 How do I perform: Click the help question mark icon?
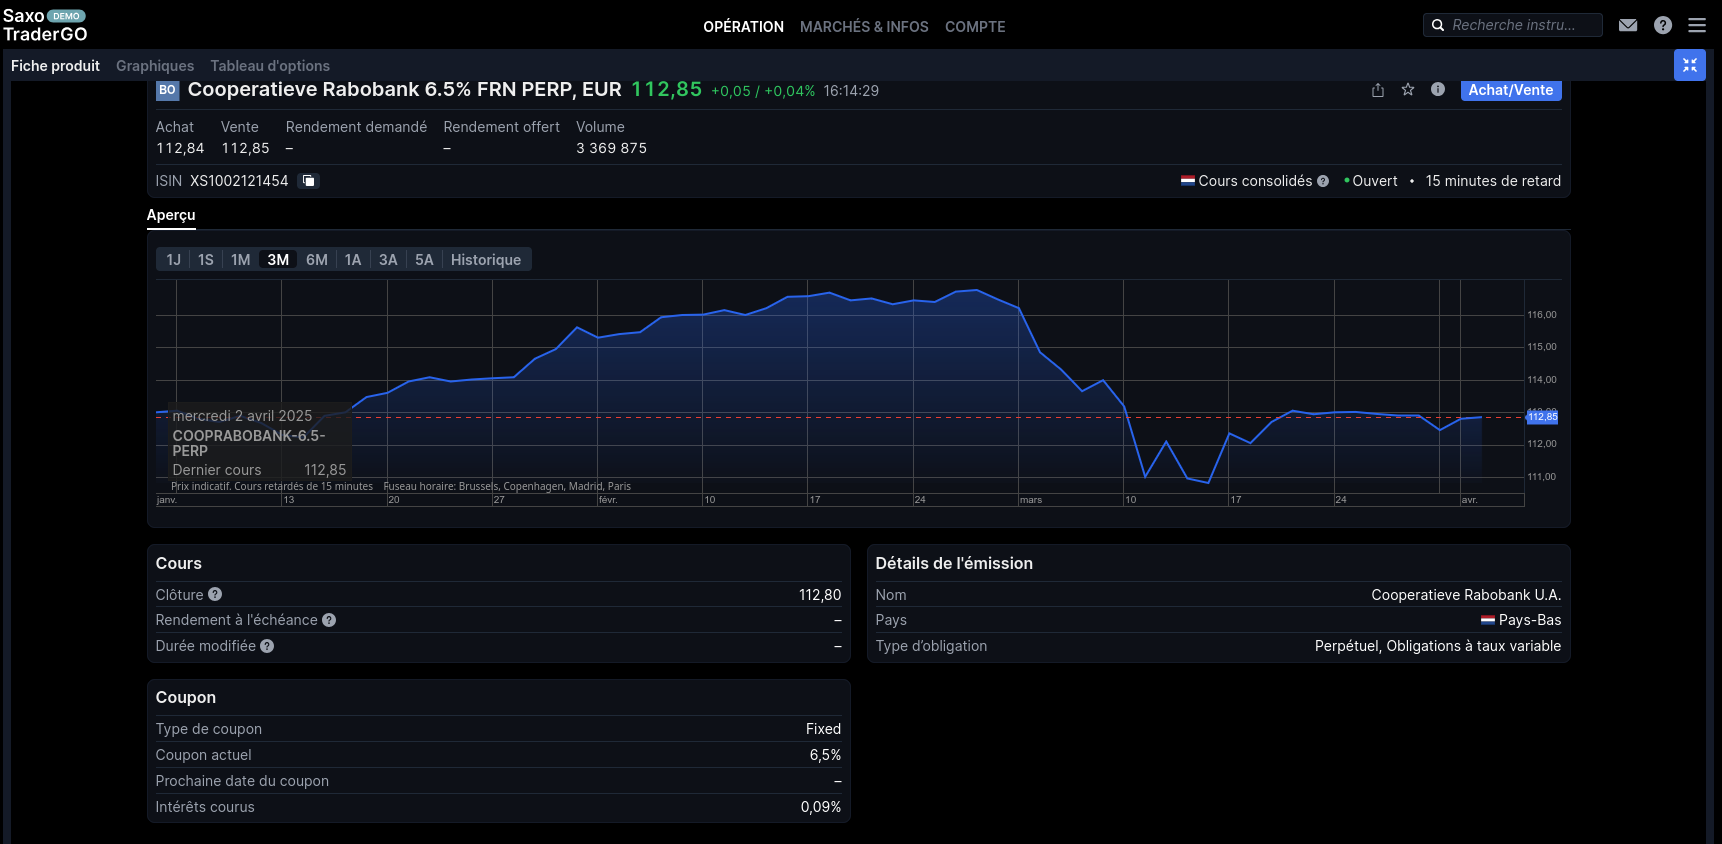point(1663,25)
